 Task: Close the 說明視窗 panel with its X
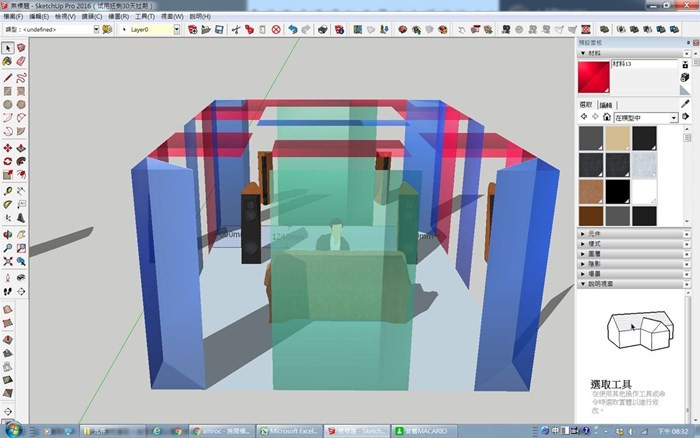coord(687,284)
